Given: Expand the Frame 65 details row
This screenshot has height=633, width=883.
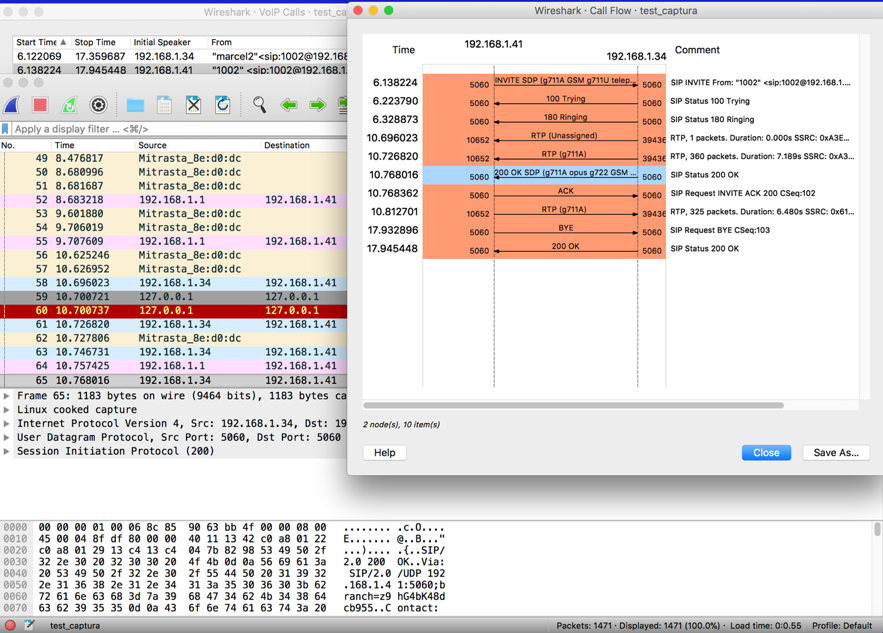Looking at the screenshot, I should tap(7, 396).
